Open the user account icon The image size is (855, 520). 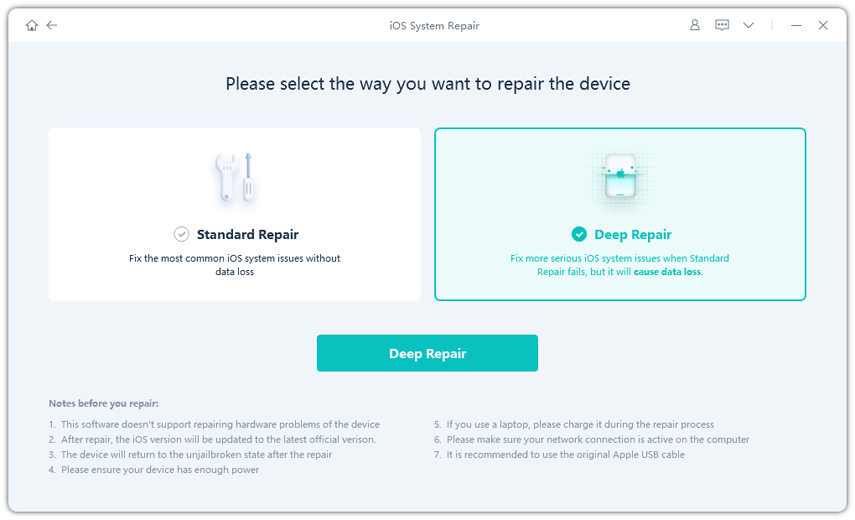695,25
